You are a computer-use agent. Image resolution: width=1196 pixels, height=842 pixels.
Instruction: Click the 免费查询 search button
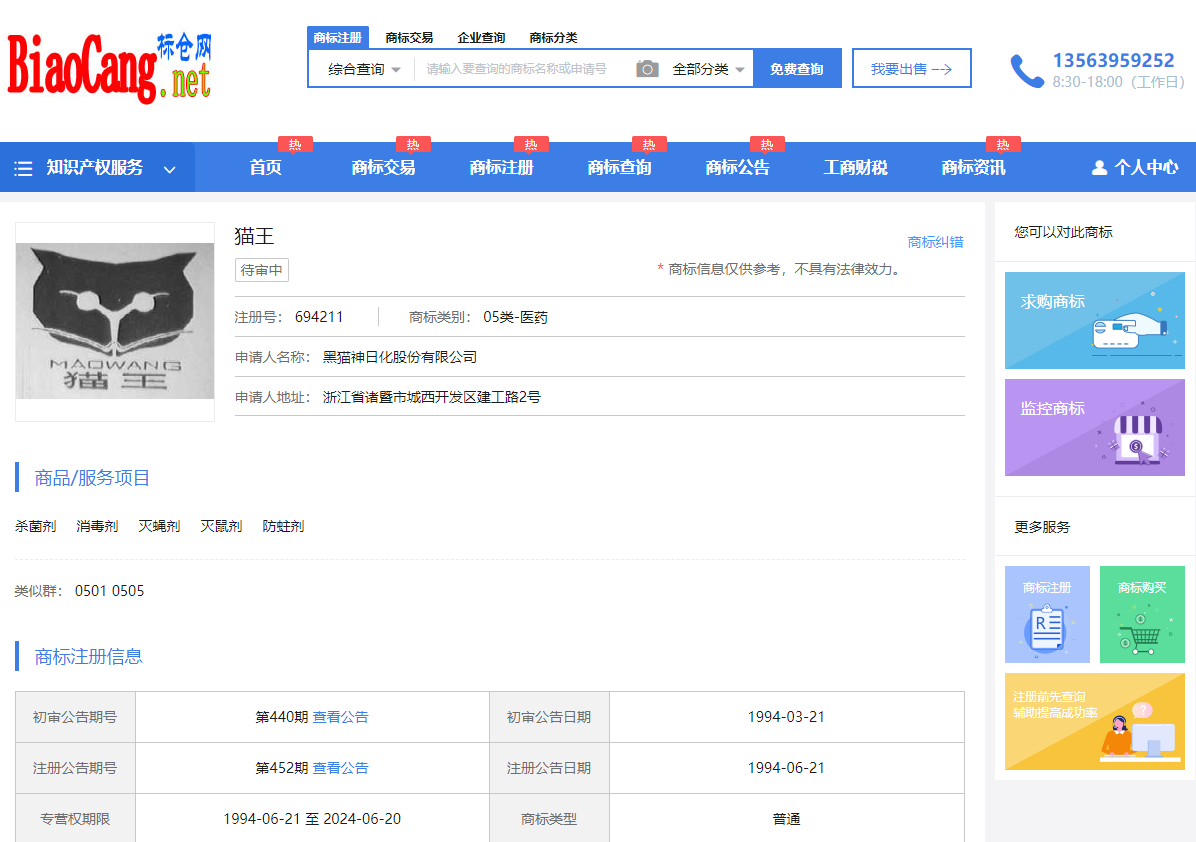[x=797, y=69]
